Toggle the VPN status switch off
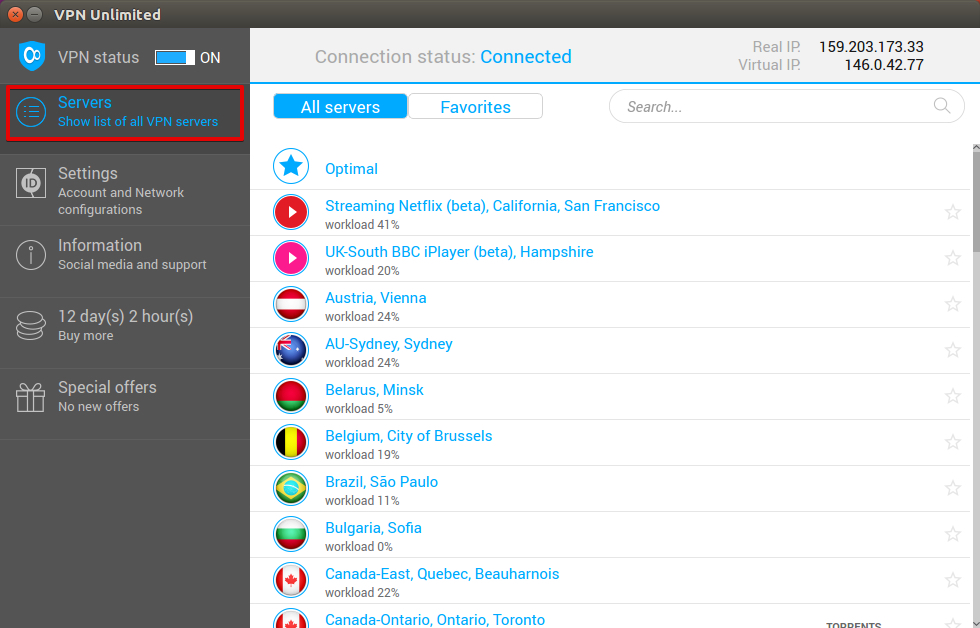Viewport: 980px width, 628px height. click(175, 57)
